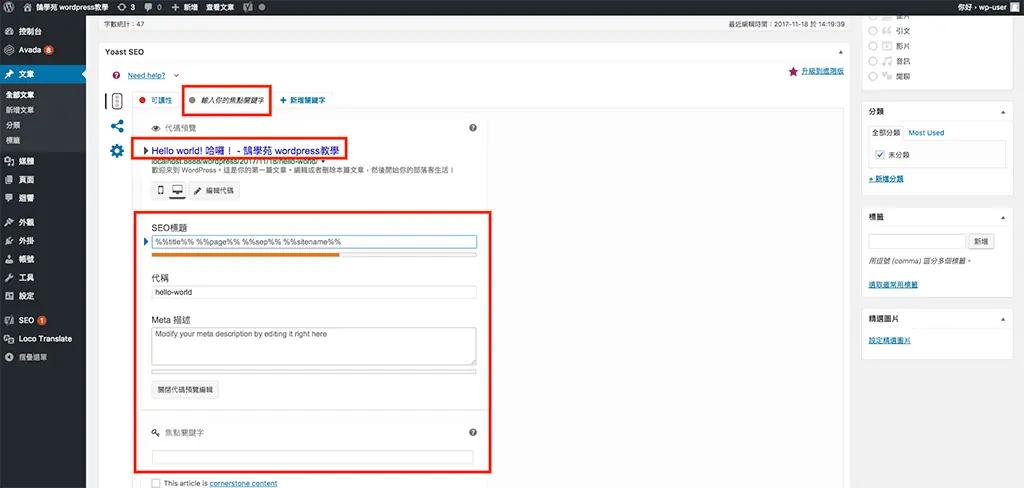Select the 引文 quote post format
Viewport: 1024px width, 488px height.
tap(873, 30)
